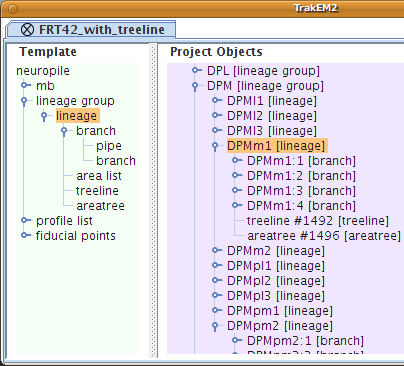Expand the DPMpl3 lineage node
This screenshot has height=366, width=404.
[x=216, y=295]
